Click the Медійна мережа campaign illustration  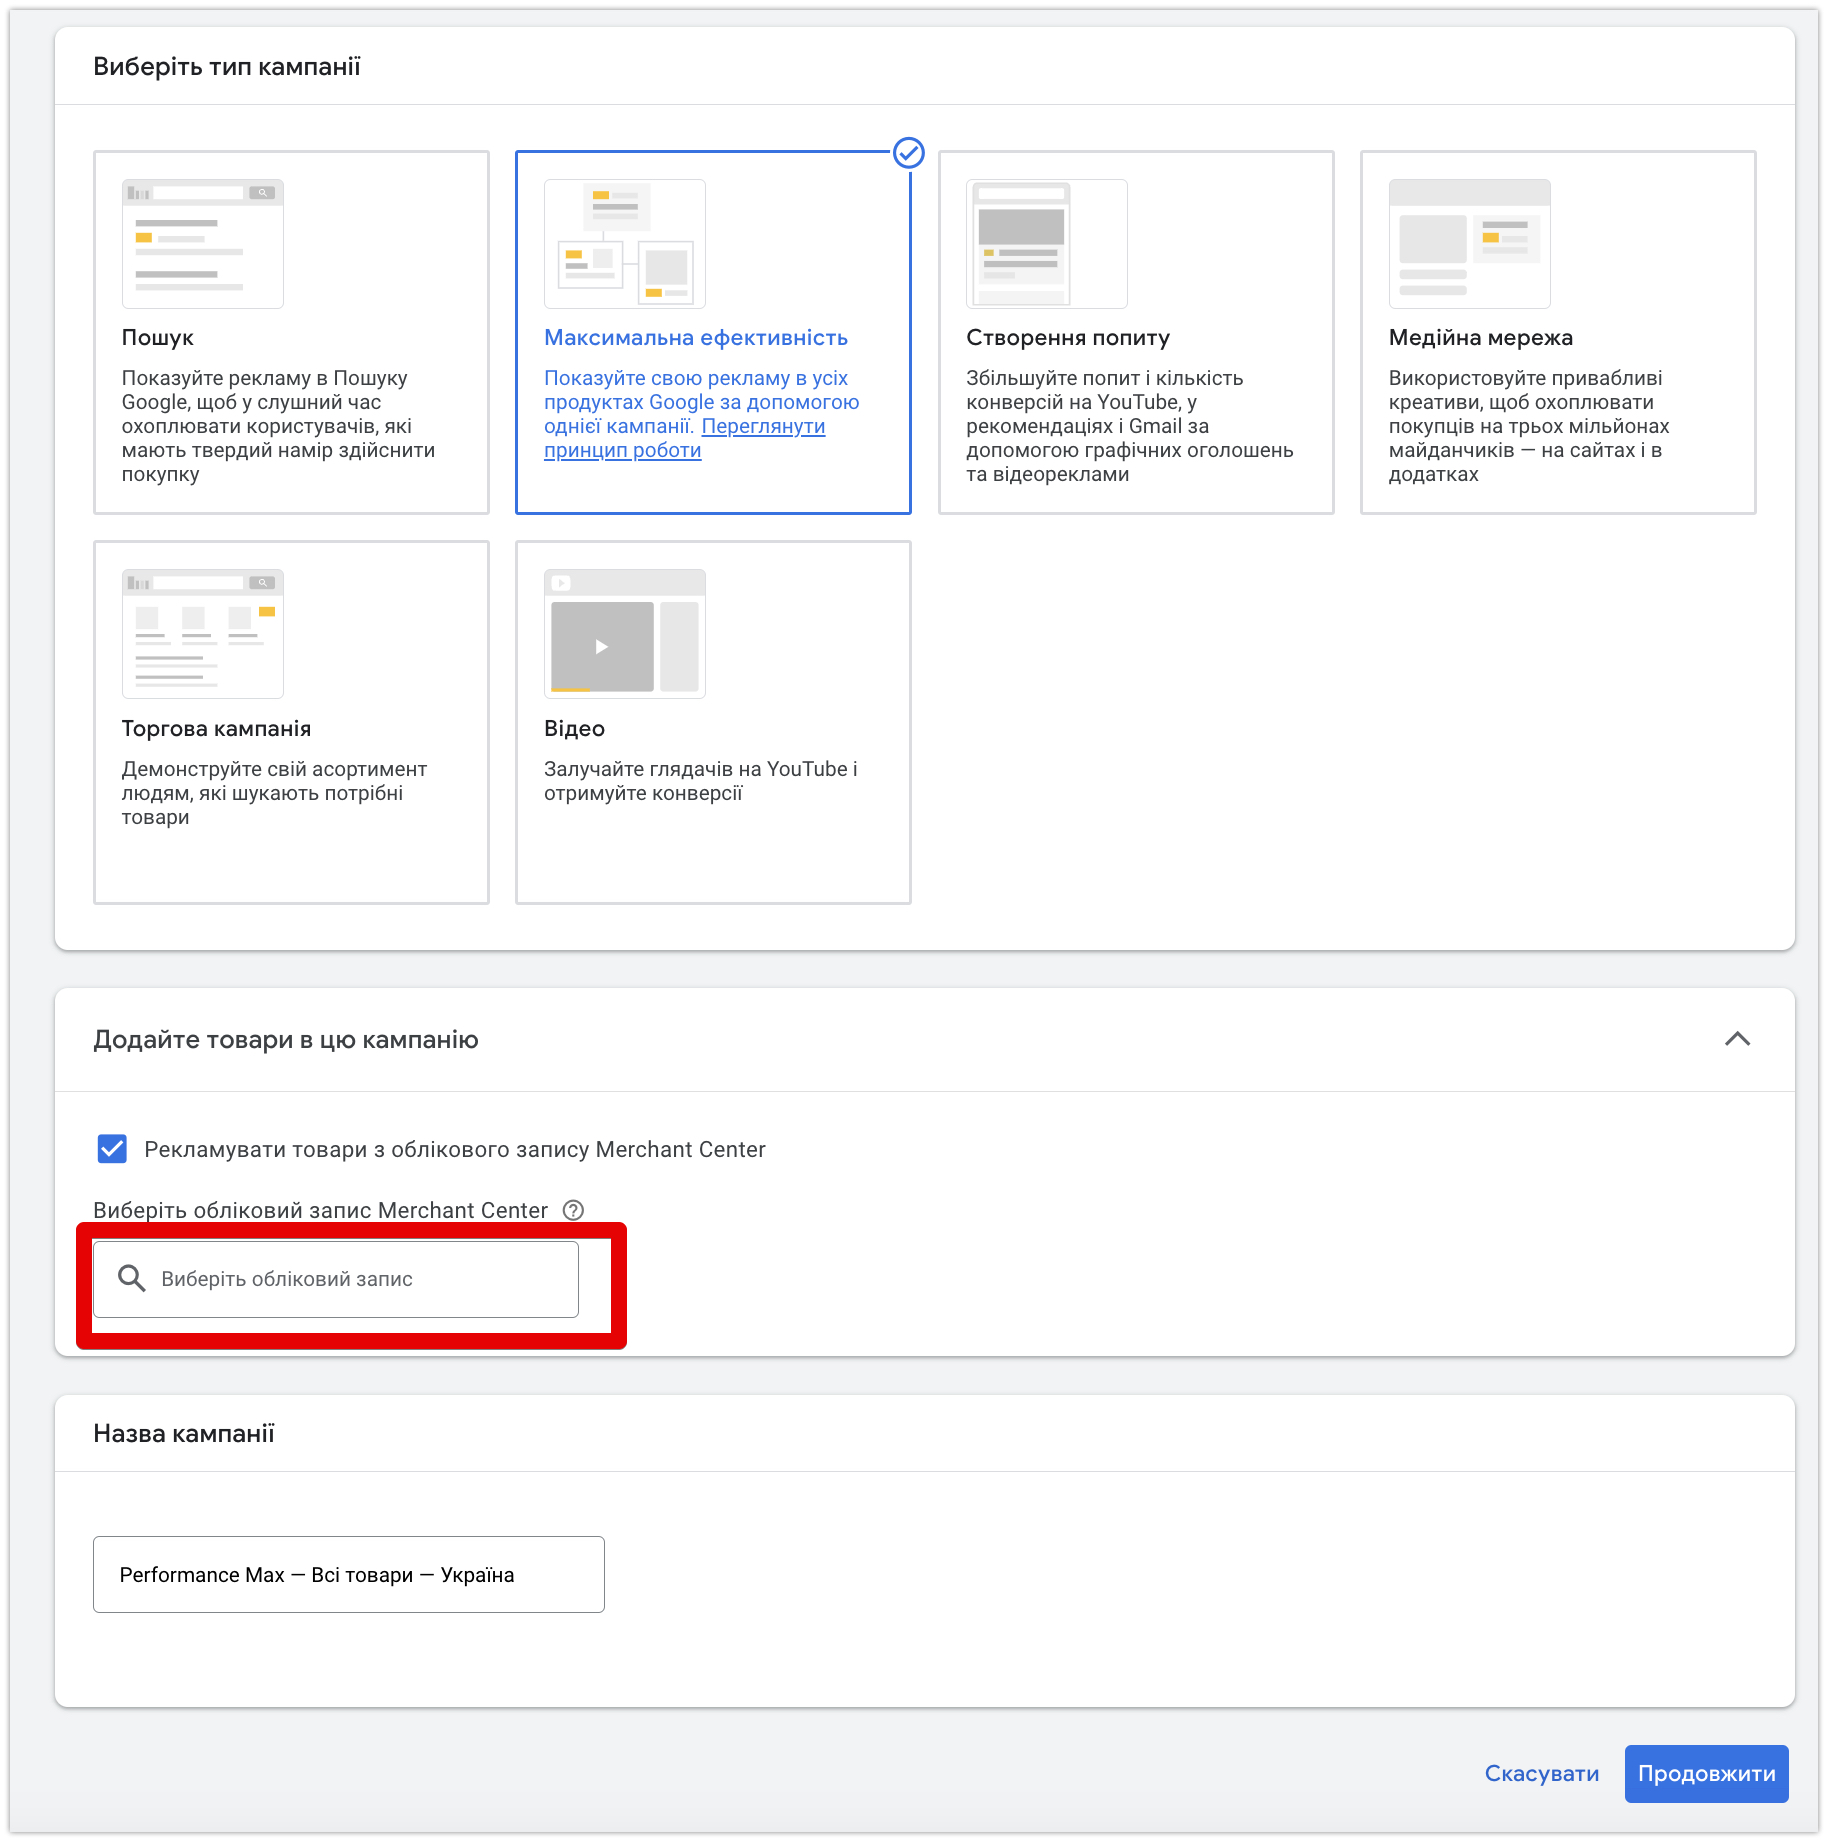[x=1470, y=244]
